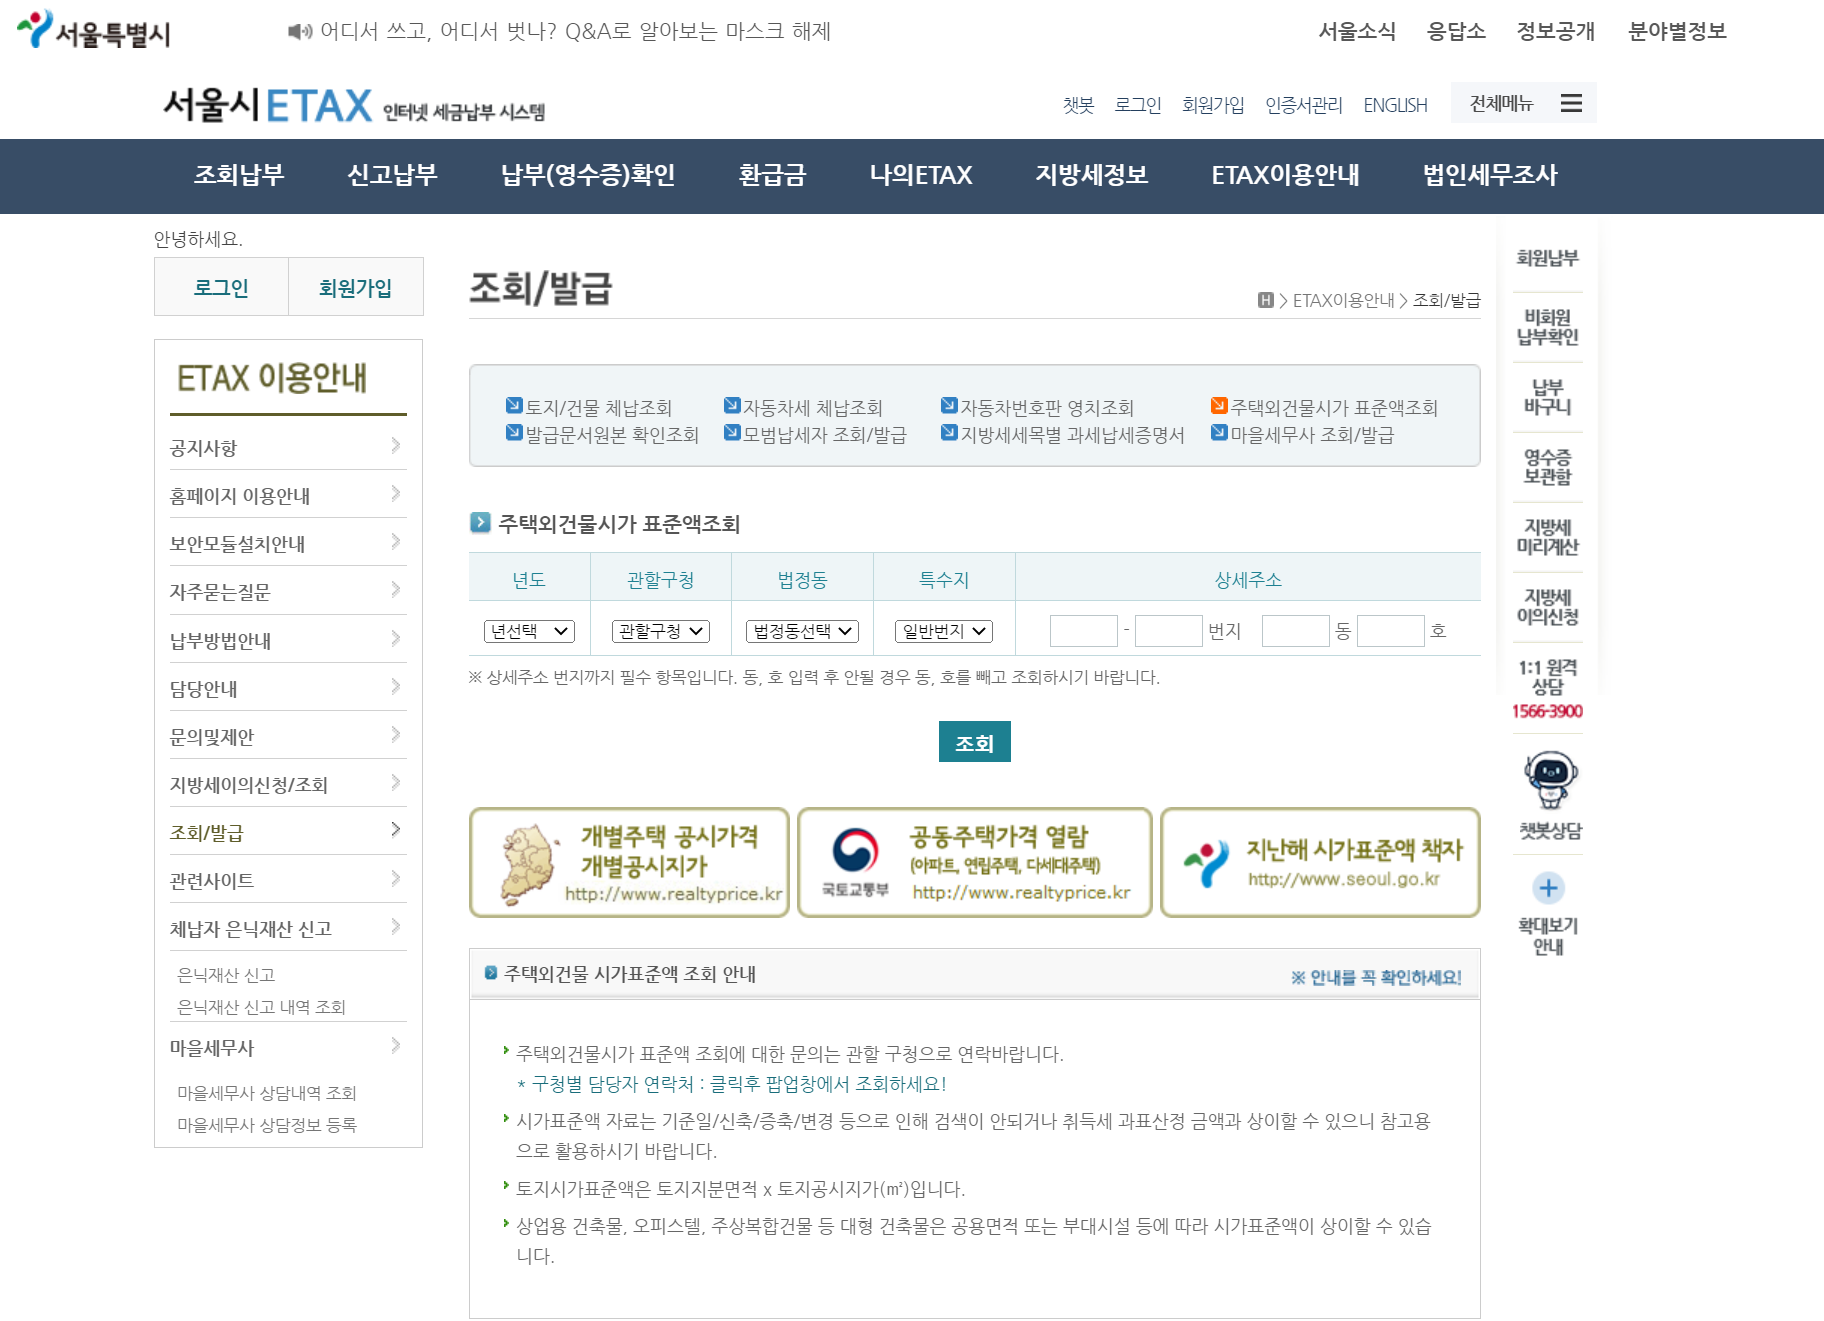1824x1321 pixels.
Task: Click the 회원납부 quick sidebar item
Action: [1547, 258]
